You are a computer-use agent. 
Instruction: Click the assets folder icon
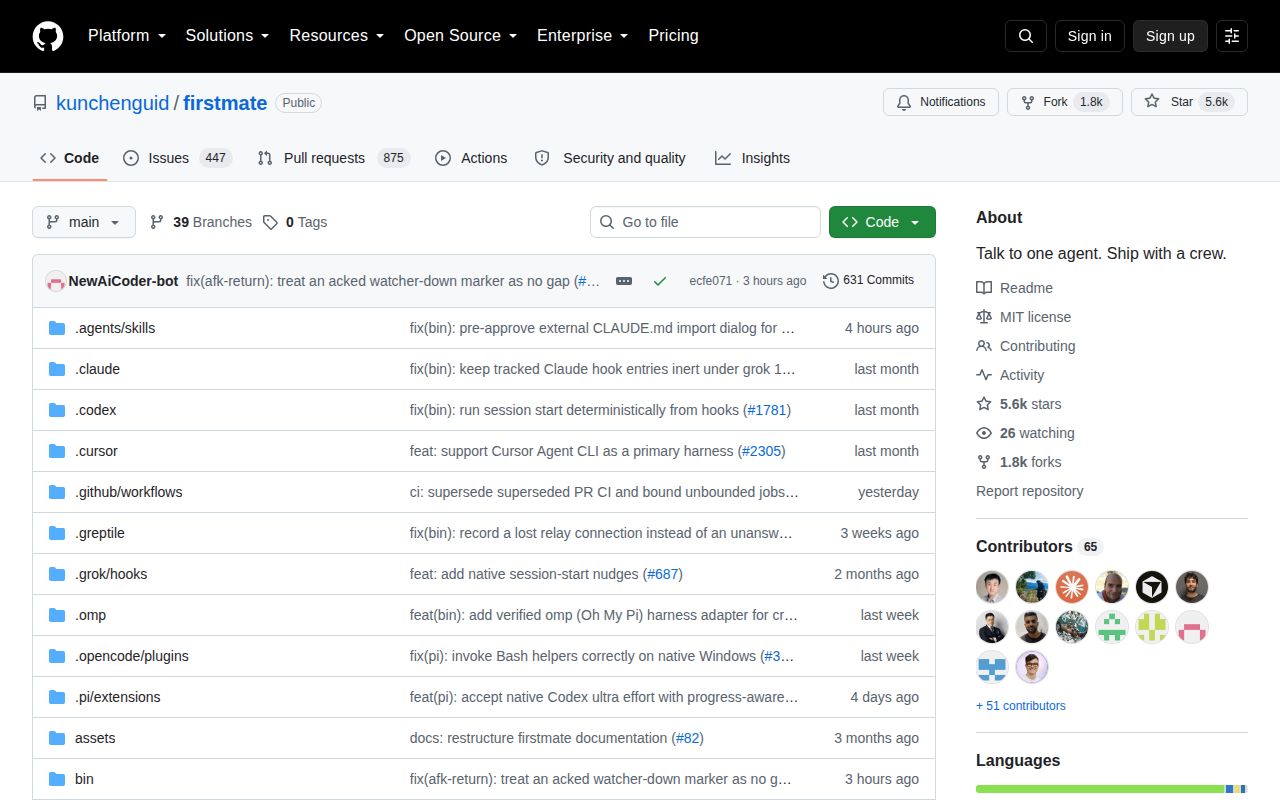point(57,738)
